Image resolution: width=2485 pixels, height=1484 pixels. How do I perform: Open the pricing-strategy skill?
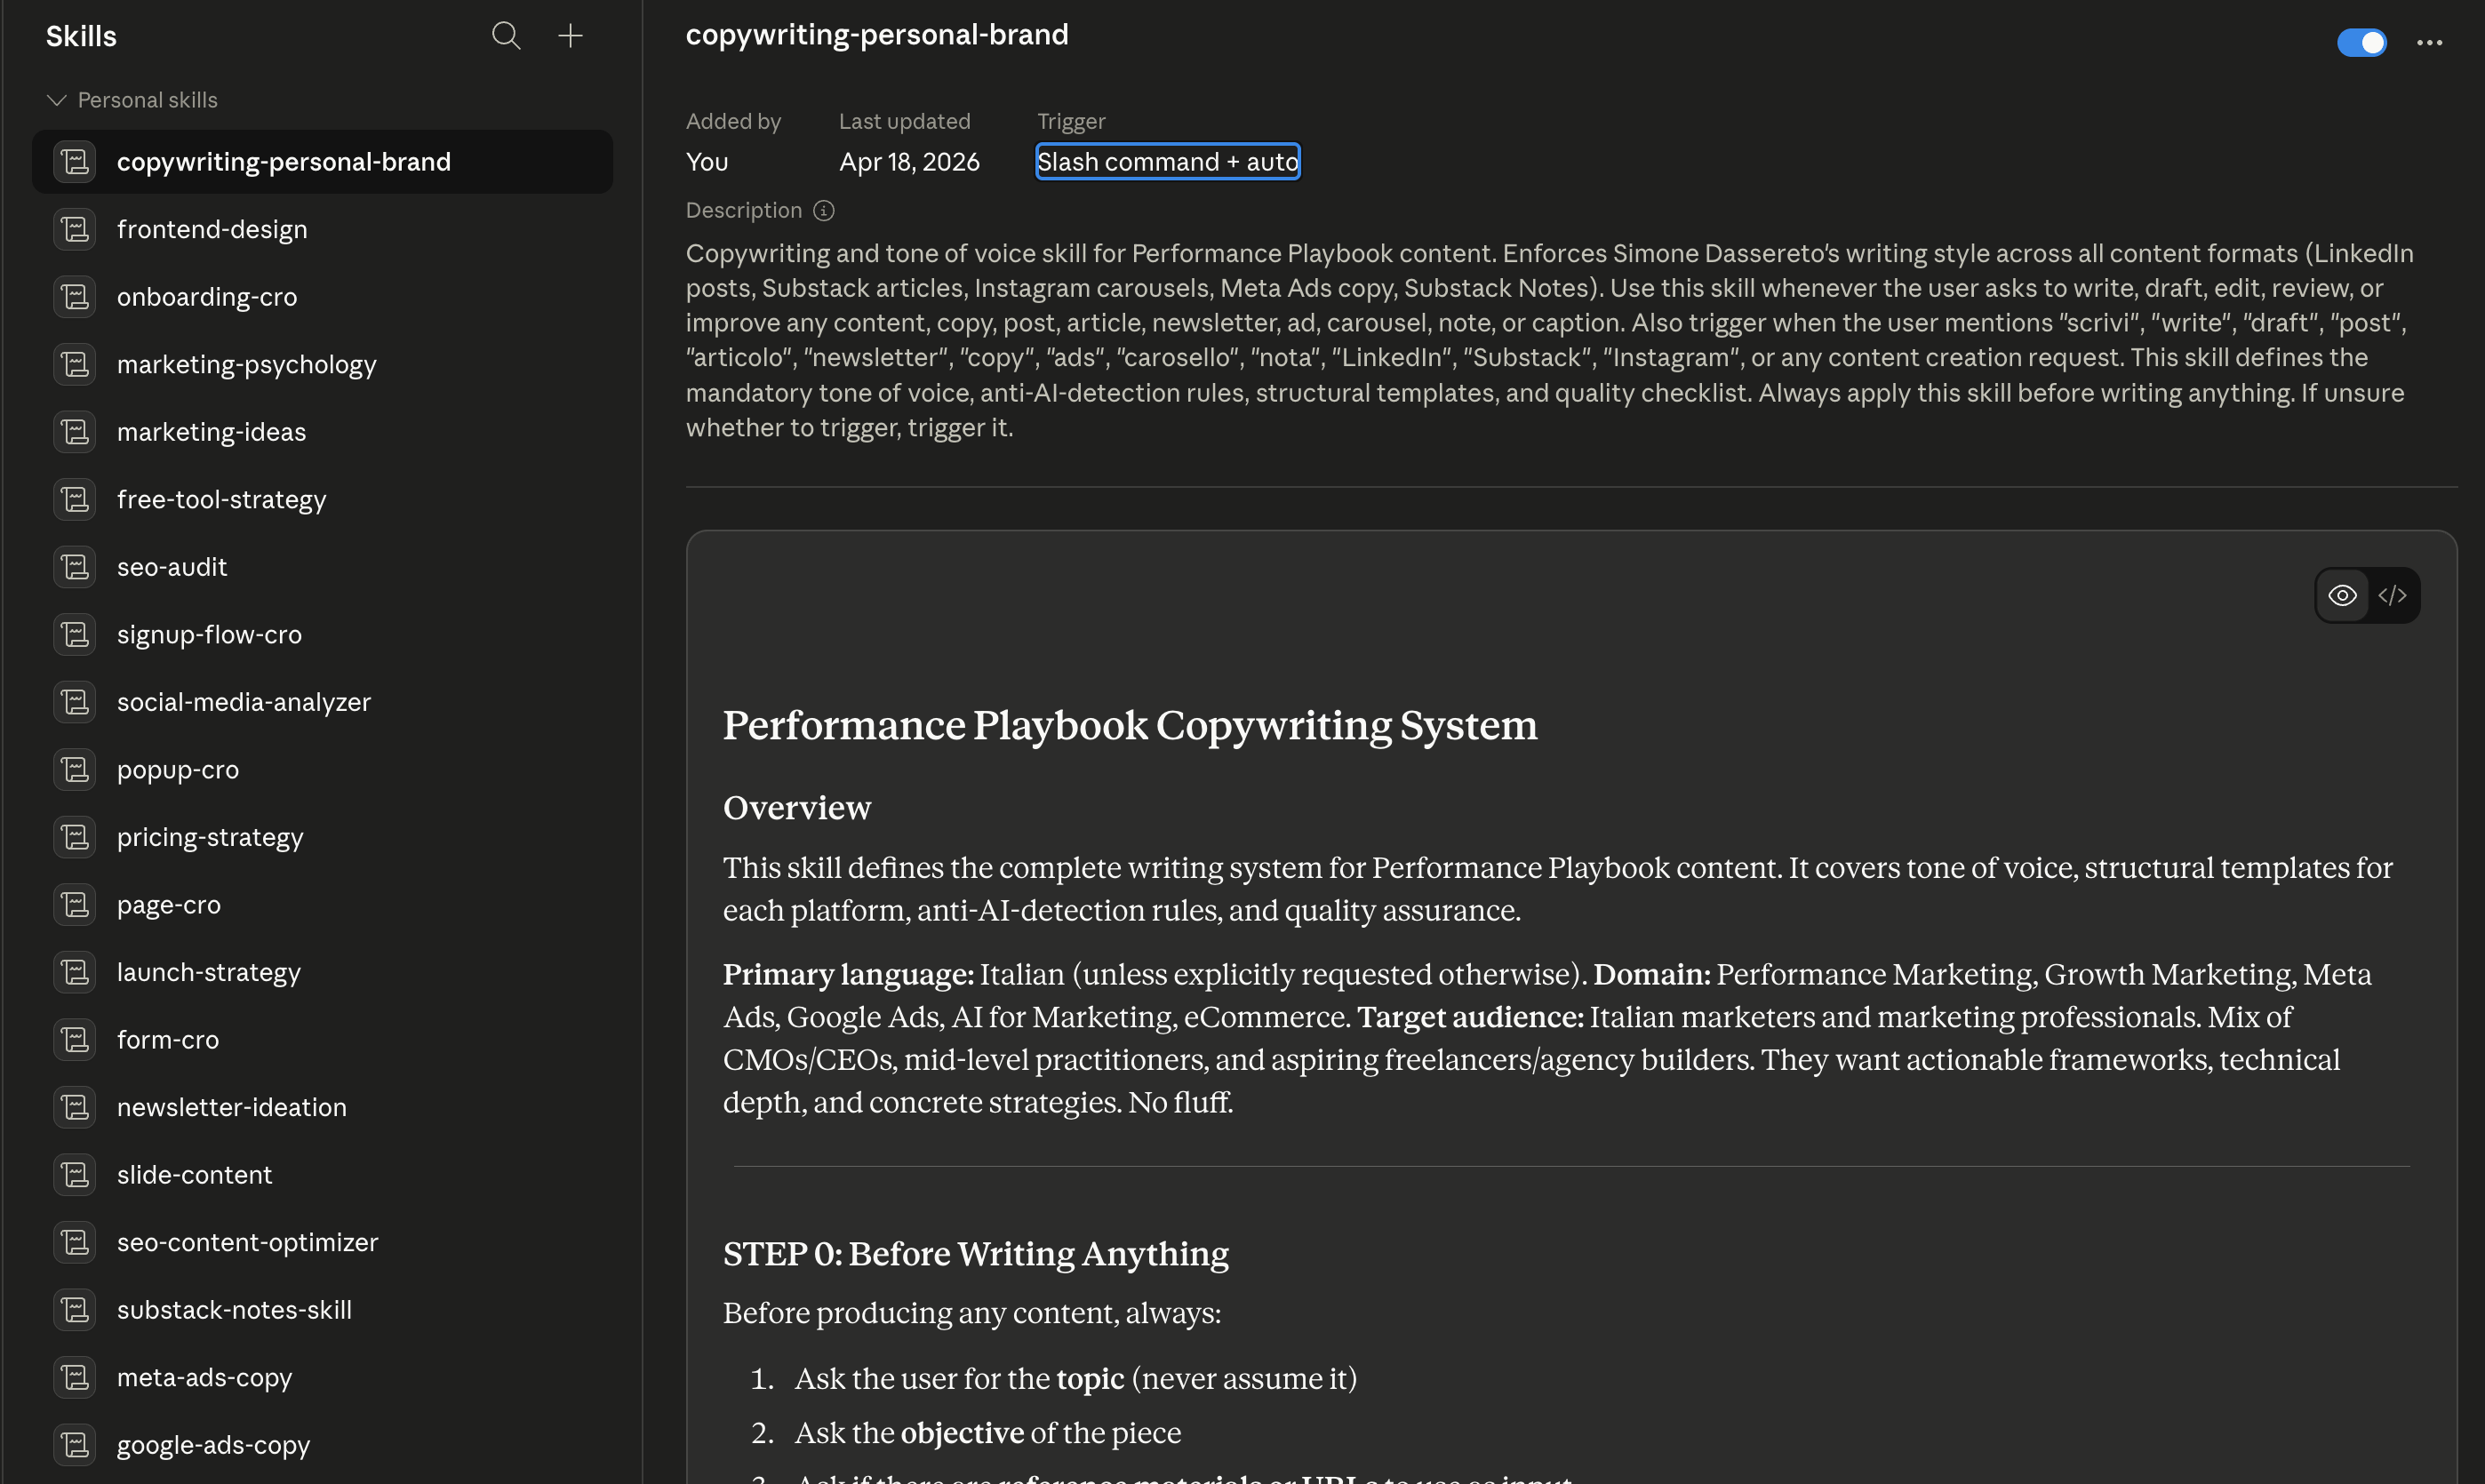[322, 837]
